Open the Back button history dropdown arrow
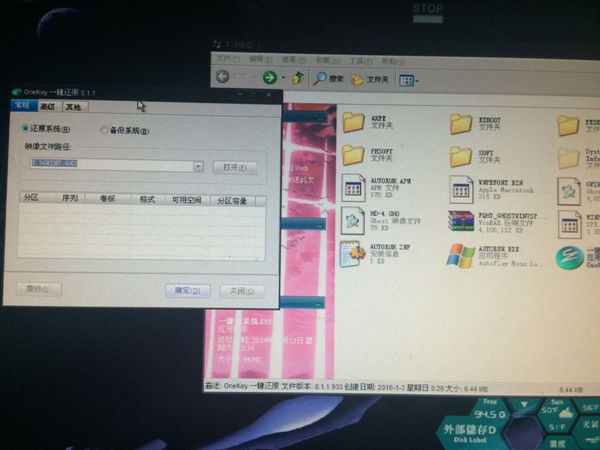600x450 pixels. coord(253,77)
